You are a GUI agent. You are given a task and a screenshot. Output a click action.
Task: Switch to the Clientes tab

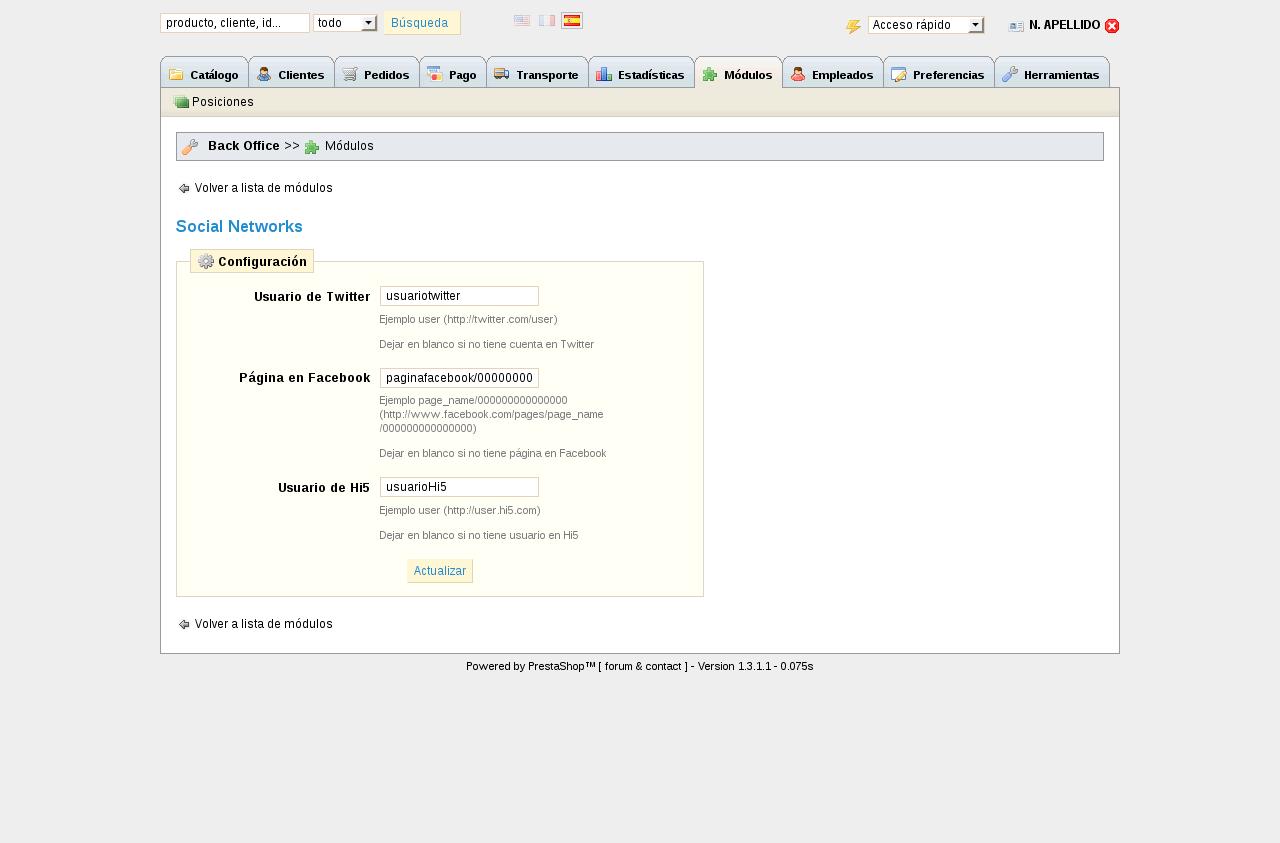(291, 73)
